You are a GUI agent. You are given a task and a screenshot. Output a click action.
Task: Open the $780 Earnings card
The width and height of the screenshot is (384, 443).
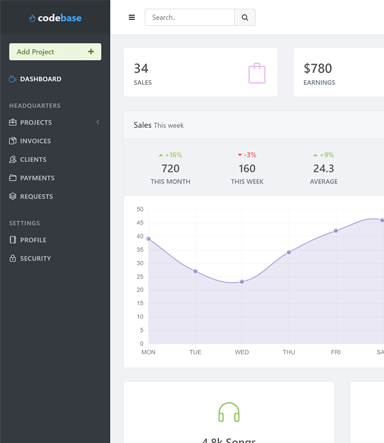(x=339, y=72)
